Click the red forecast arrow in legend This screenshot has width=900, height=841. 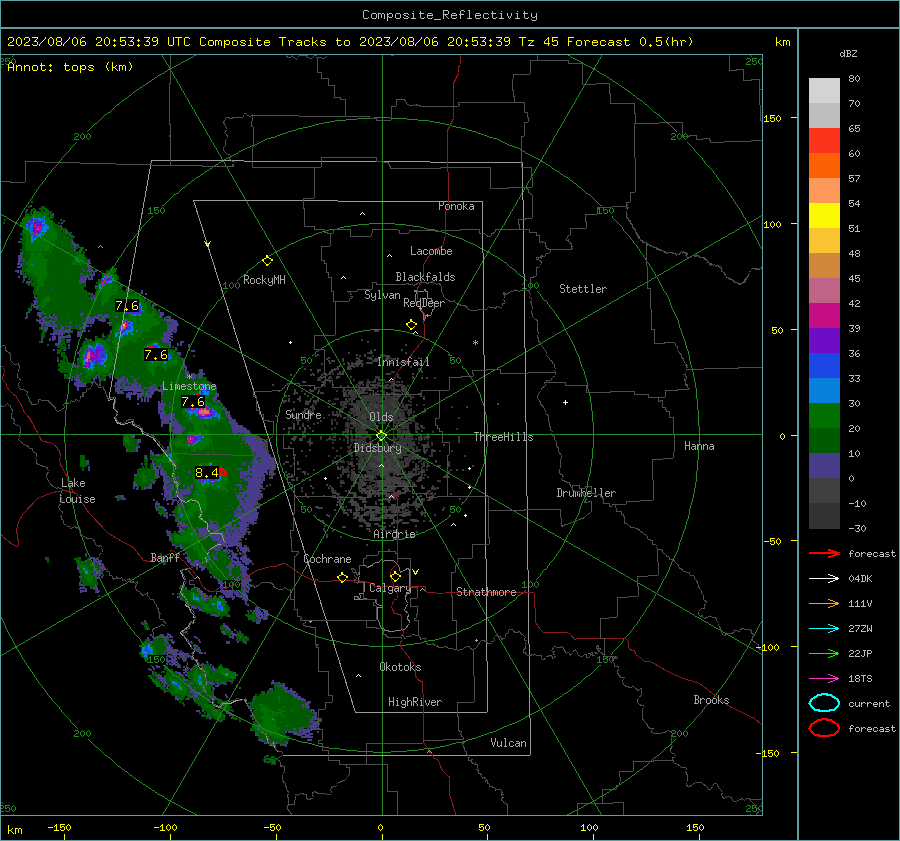(824, 553)
